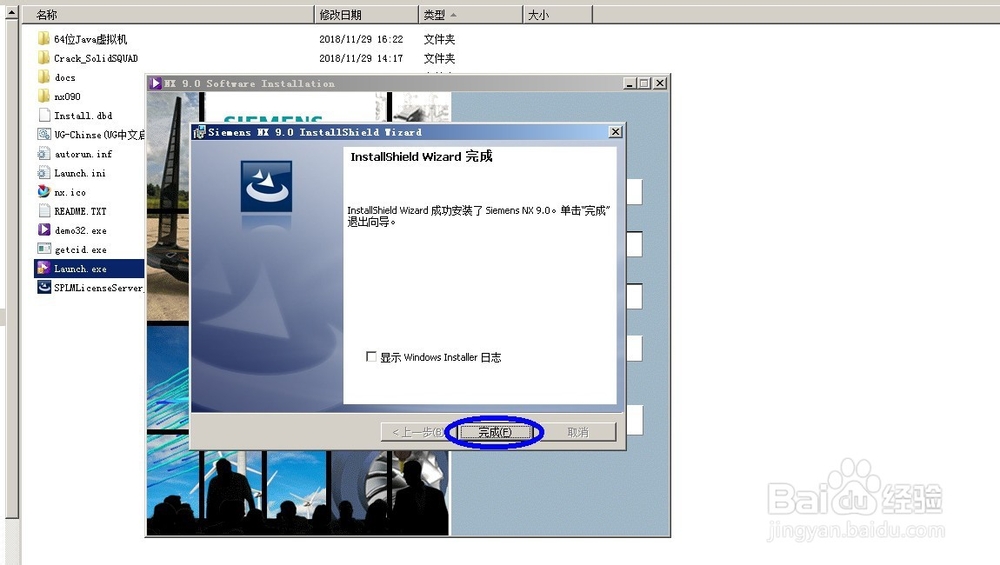The image size is (1000, 565).
Task: Select the nx.ico file icon
Action: (x=44, y=191)
